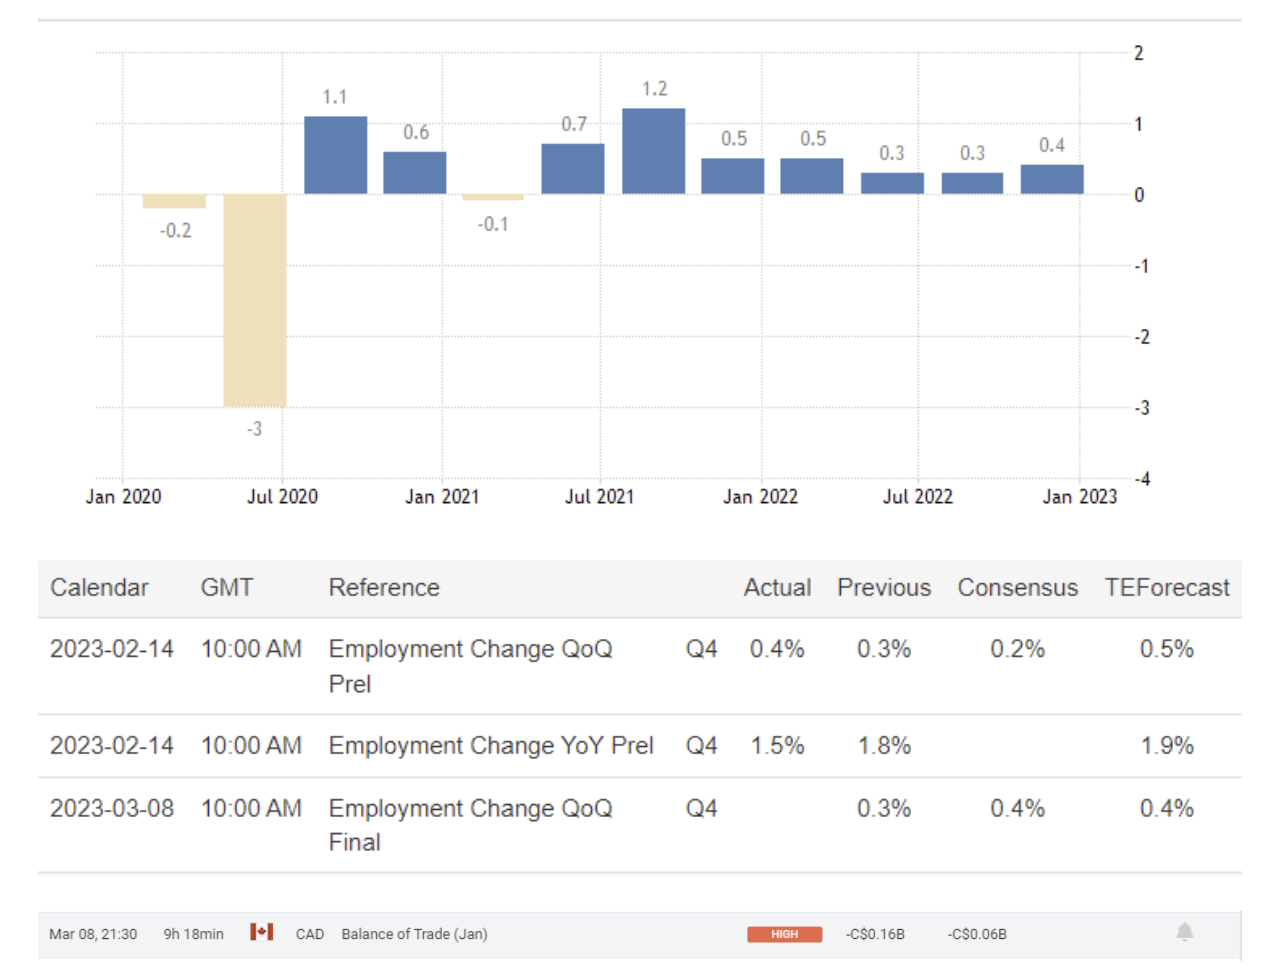This screenshot has width=1278, height=970.
Task: Click the Actual column header
Action: [x=777, y=588]
